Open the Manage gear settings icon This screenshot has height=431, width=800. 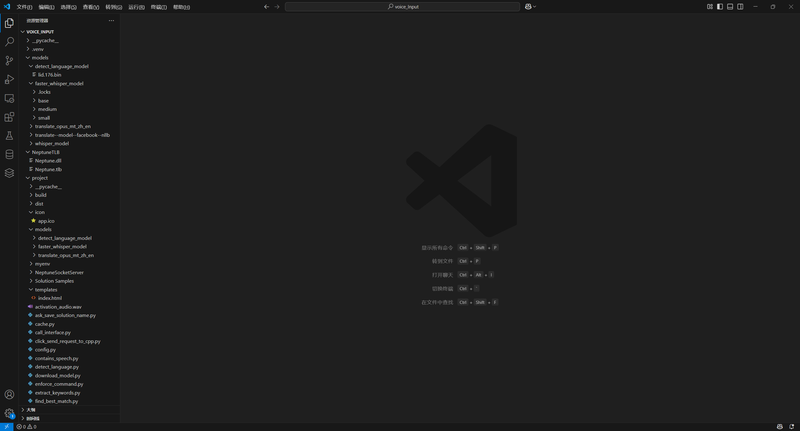(9, 413)
